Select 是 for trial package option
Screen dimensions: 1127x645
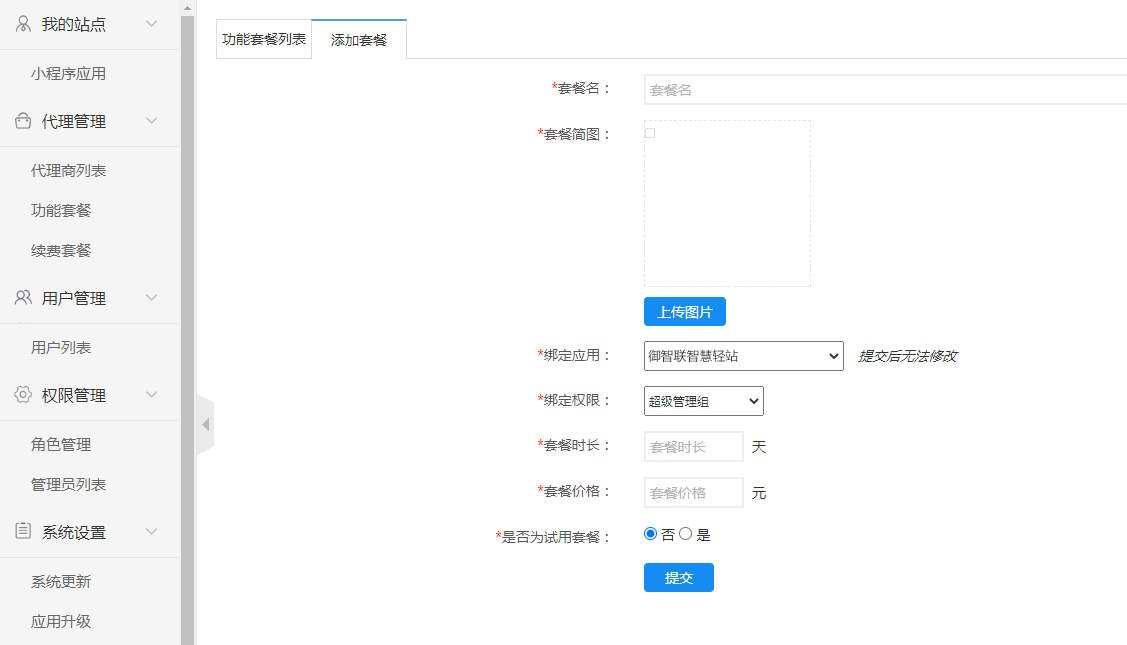tap(686, 534)
